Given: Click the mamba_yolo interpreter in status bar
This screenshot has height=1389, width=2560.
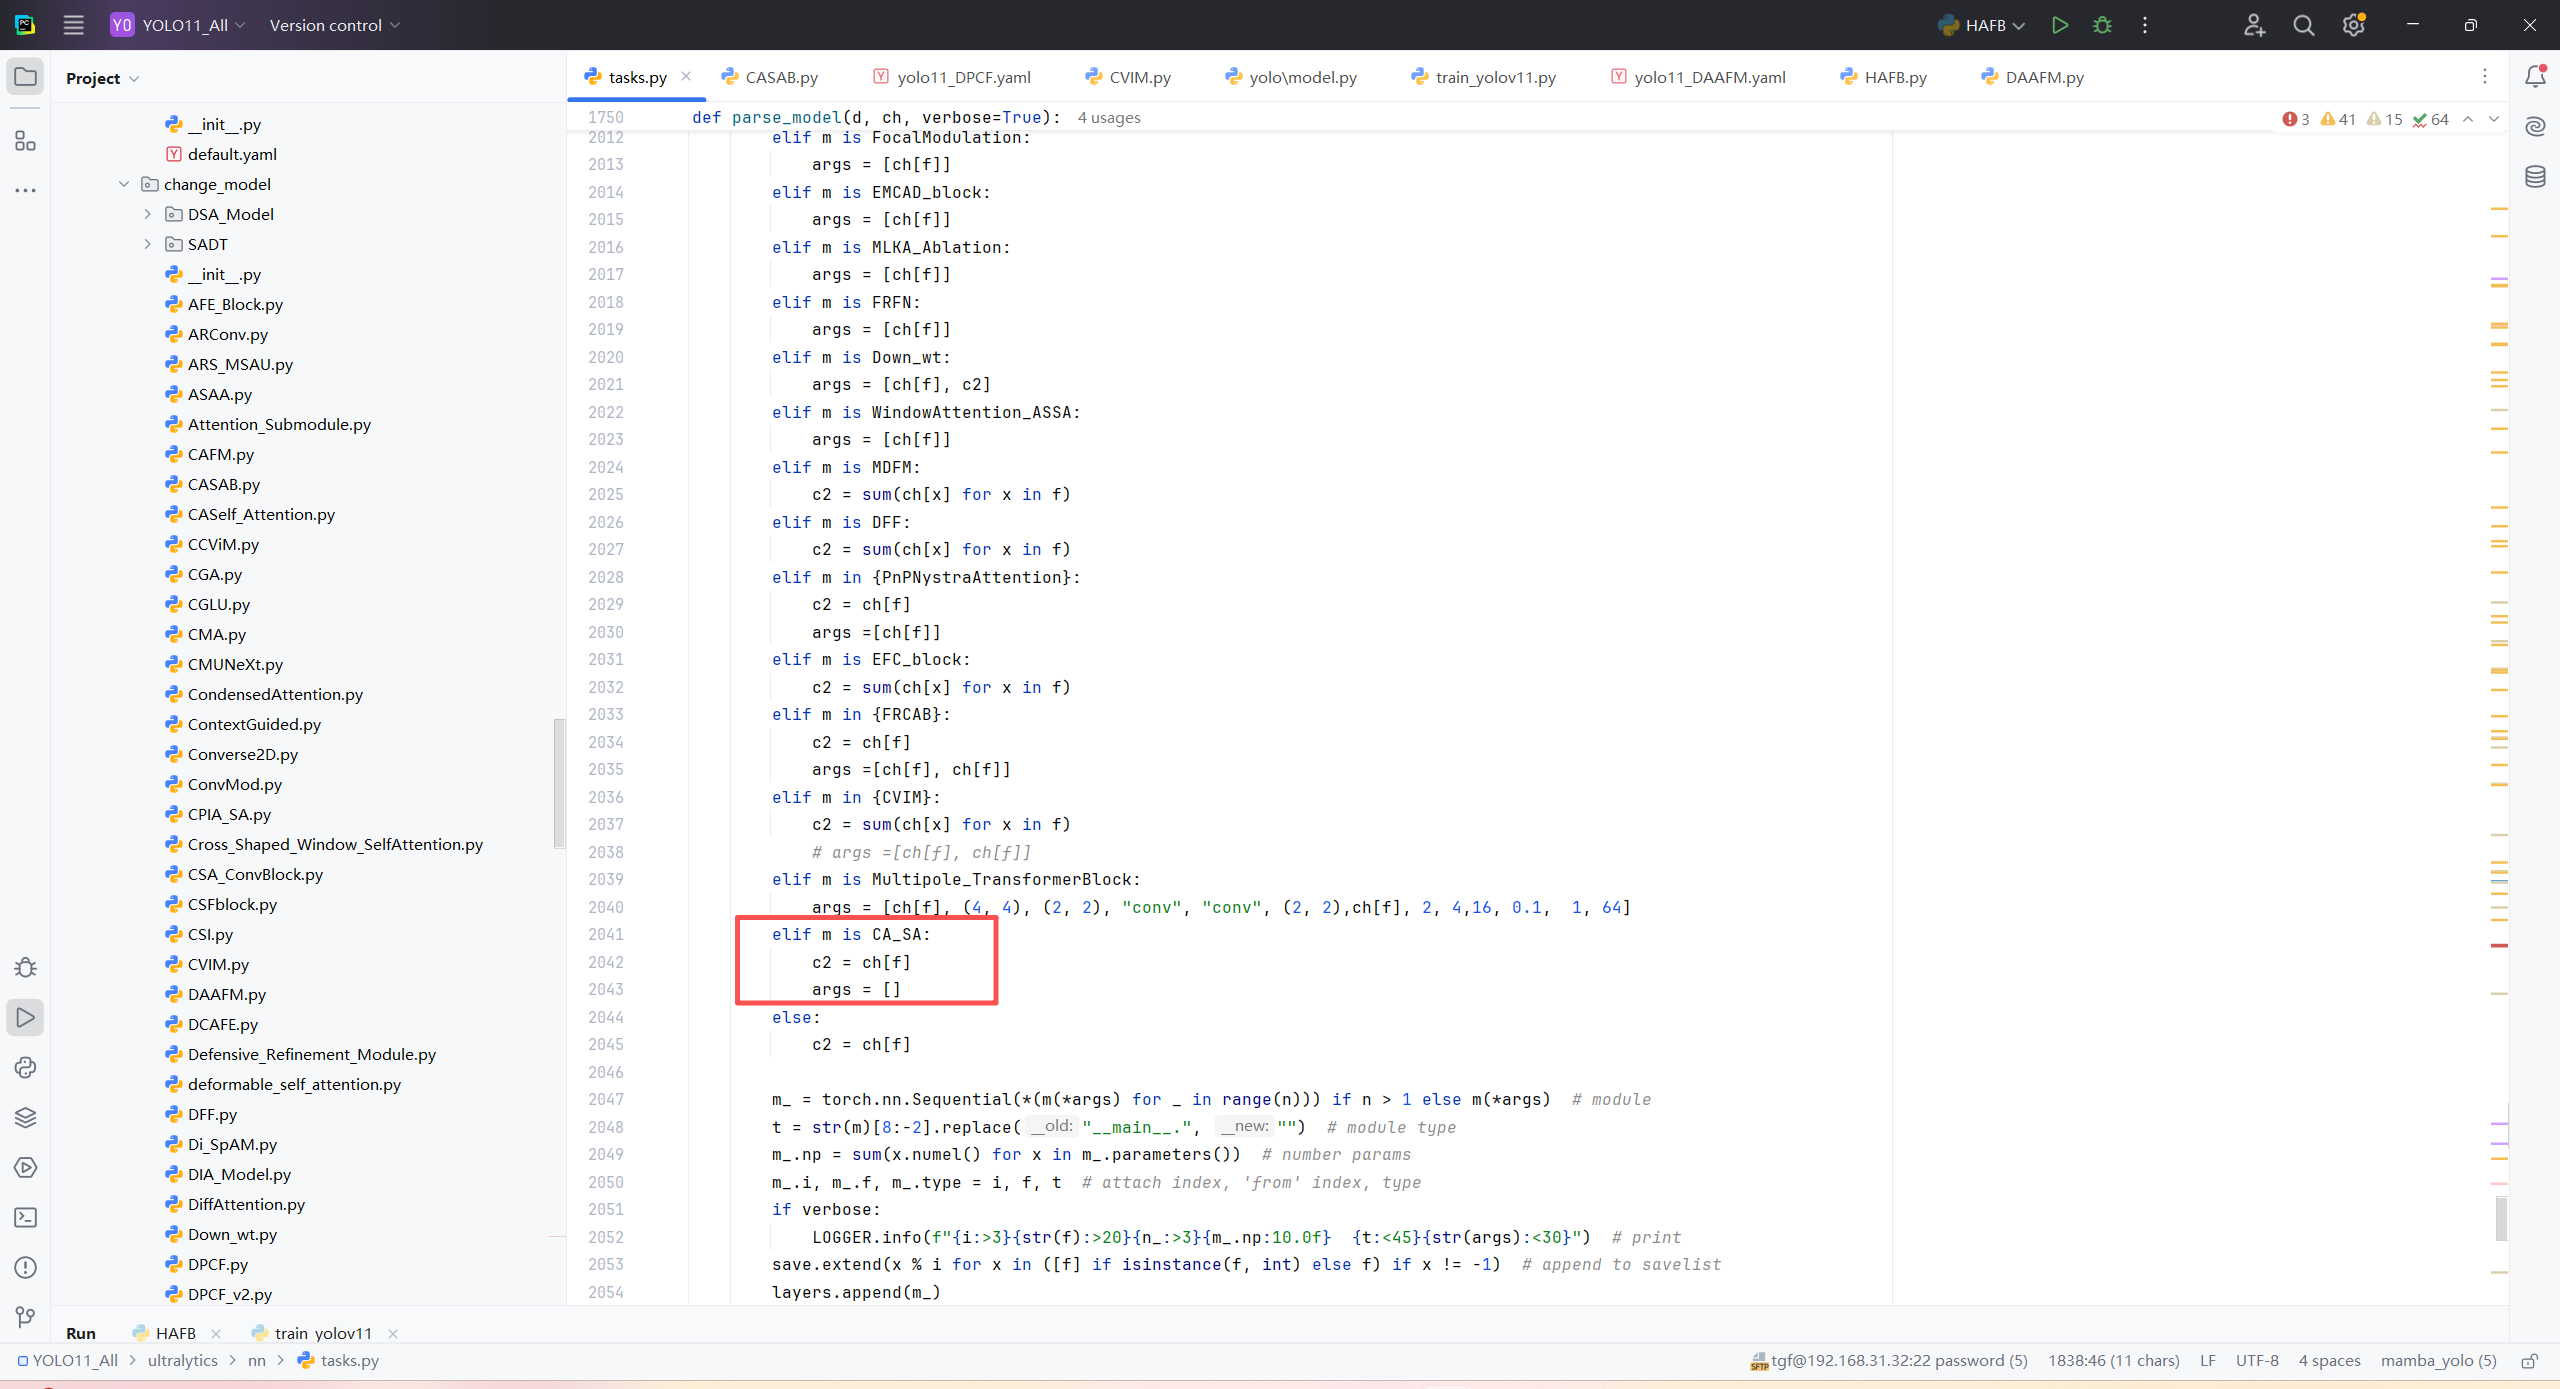Looking at the screenshot, I should pyautogui.click(x=2437, y=1361).
